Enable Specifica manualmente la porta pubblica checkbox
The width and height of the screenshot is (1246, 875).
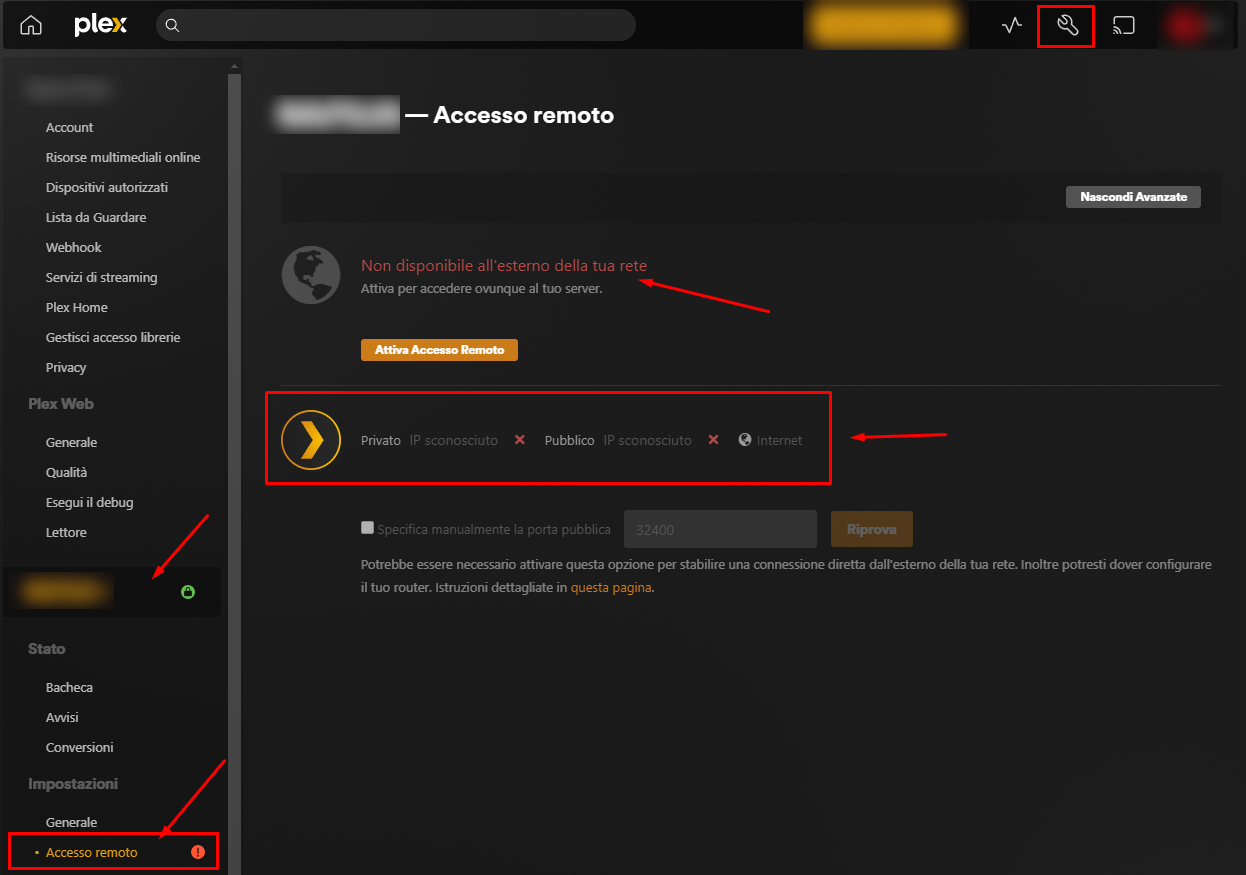[x=367, y=528]
